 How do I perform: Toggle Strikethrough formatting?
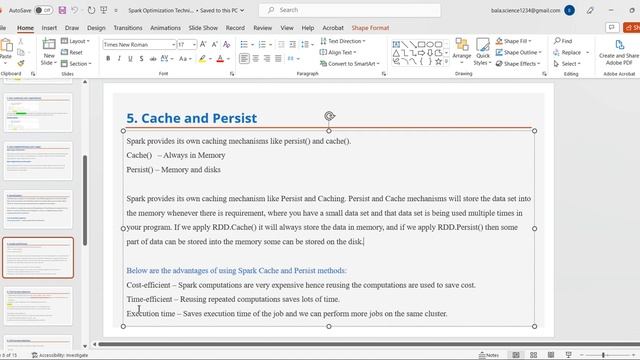(153, 59)
